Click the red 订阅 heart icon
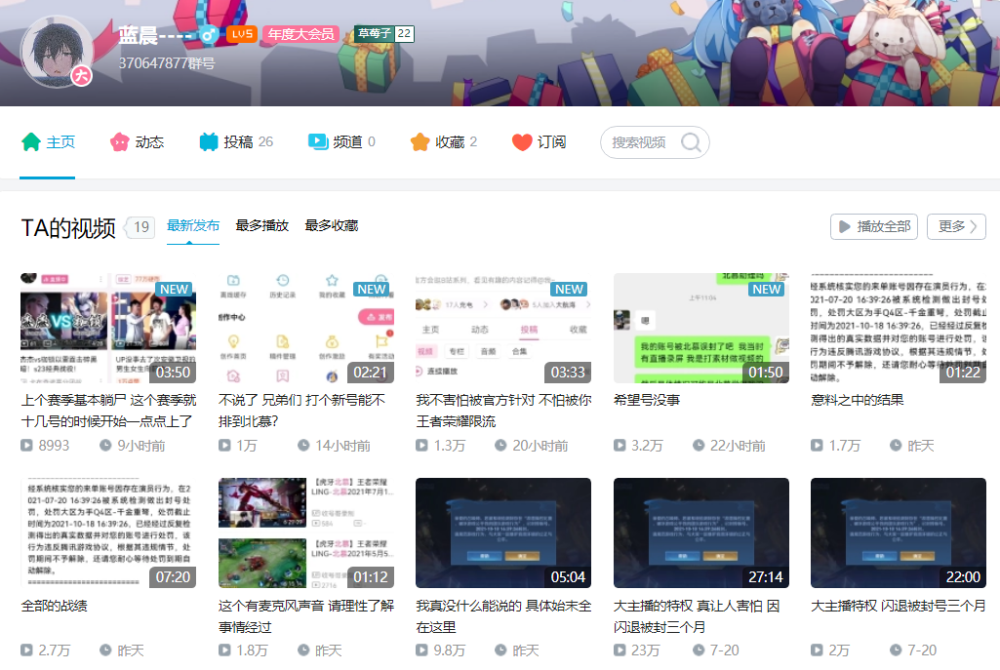The height and width of the screenshot is (670, 1000). 522,142
